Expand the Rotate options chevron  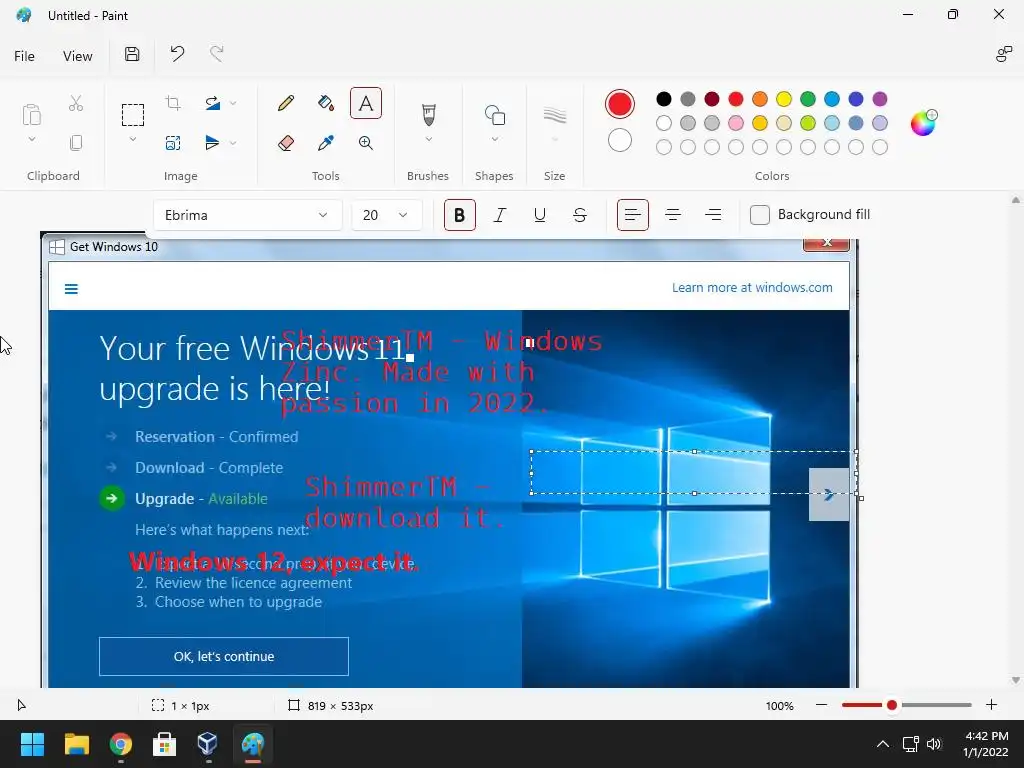[233, 103]
